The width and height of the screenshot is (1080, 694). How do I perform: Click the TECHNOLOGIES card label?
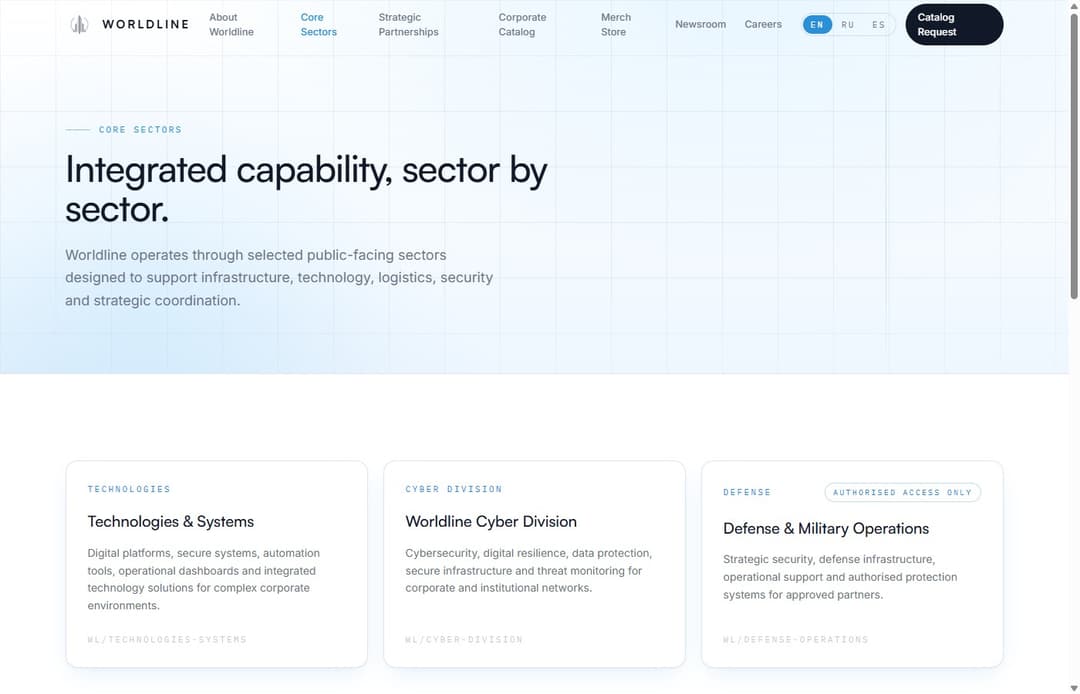(129, 489)
